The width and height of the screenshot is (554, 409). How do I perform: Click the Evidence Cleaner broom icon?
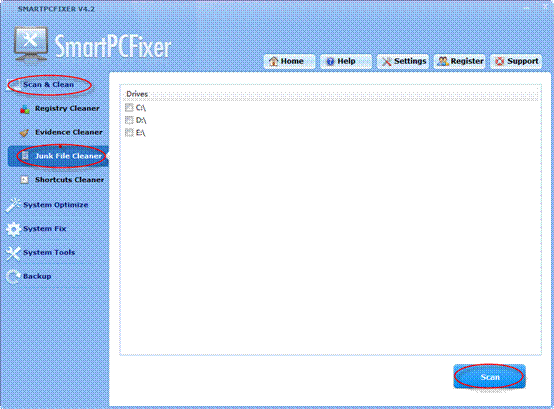click(24, 133)
